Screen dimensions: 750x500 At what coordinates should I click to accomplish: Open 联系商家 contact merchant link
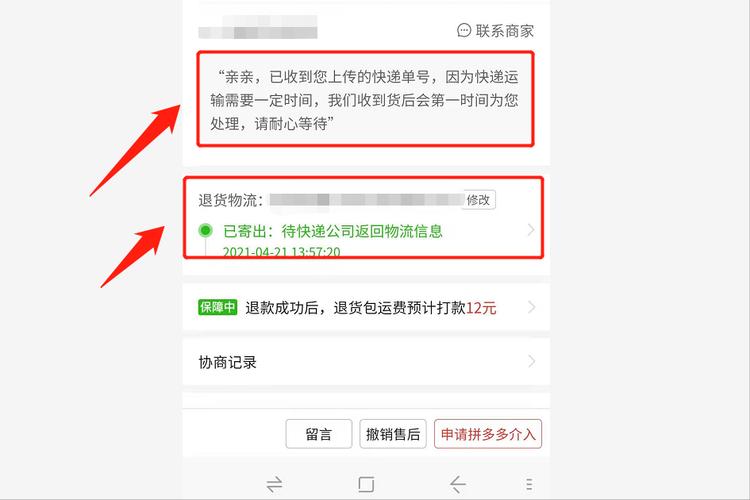coord(496,31)
